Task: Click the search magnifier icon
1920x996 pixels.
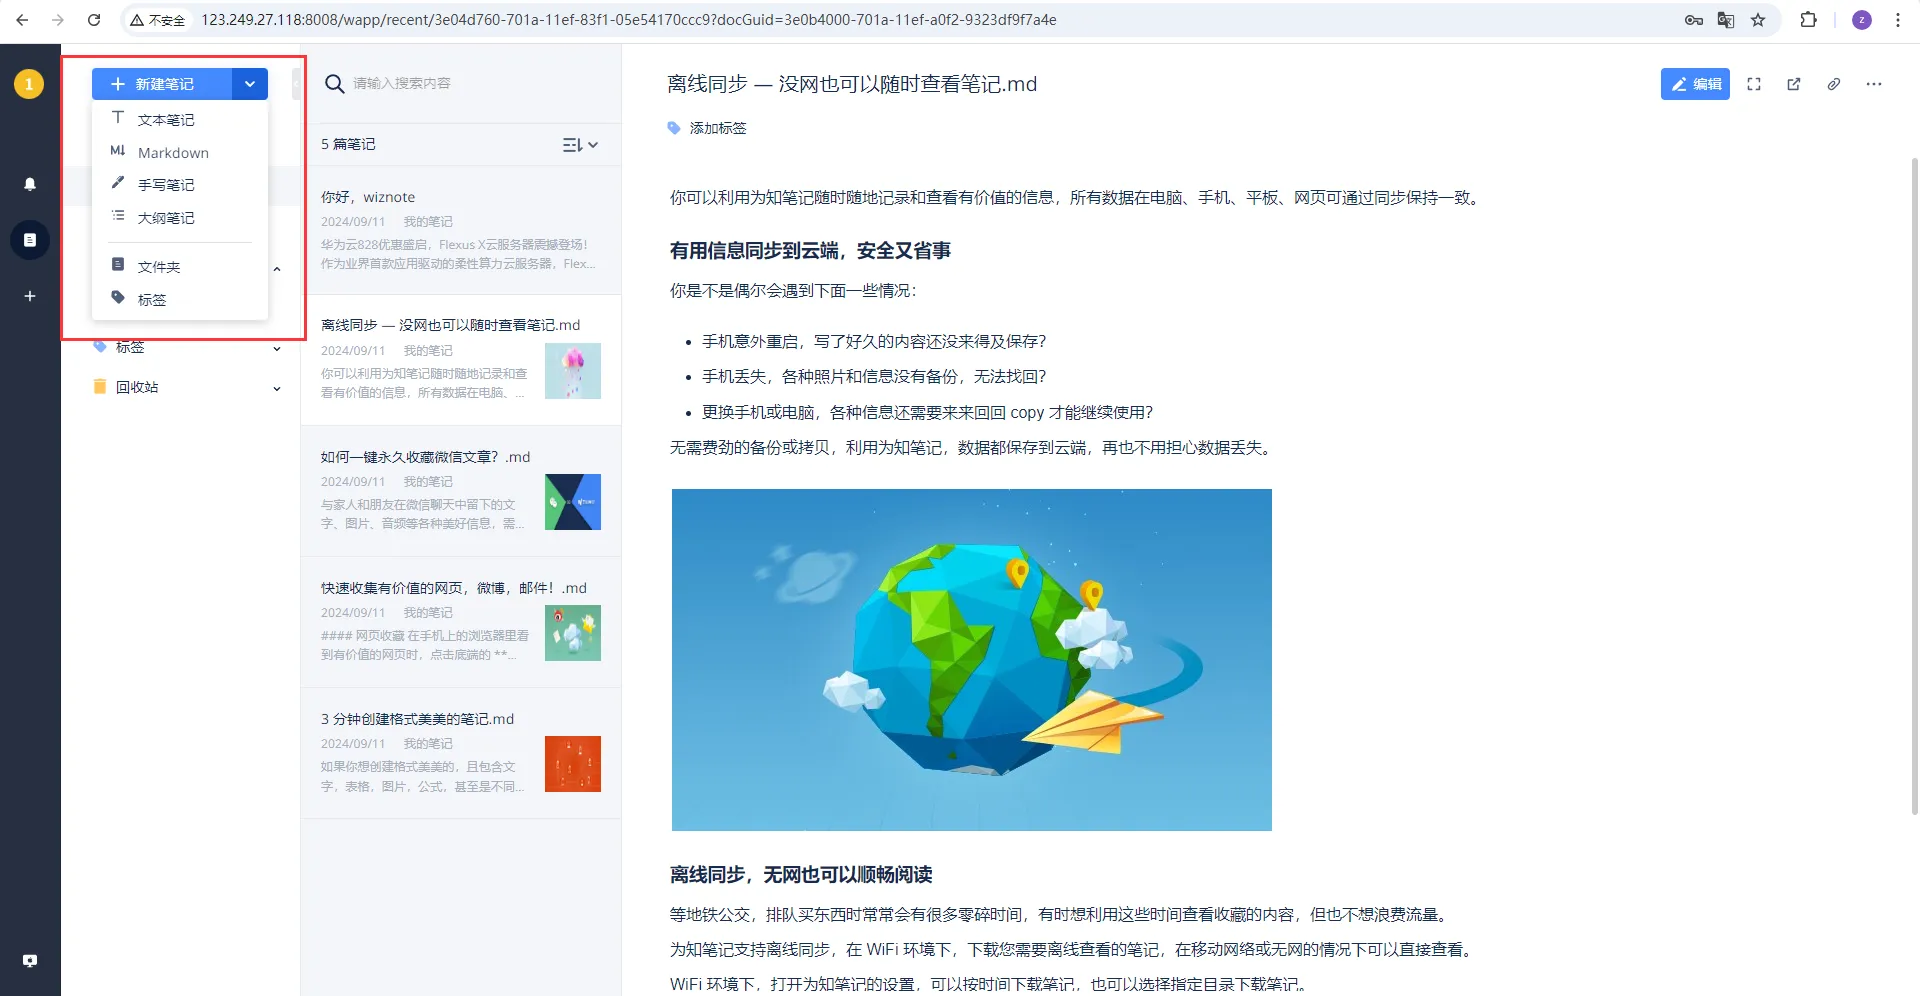Action: tap(335, 84)
